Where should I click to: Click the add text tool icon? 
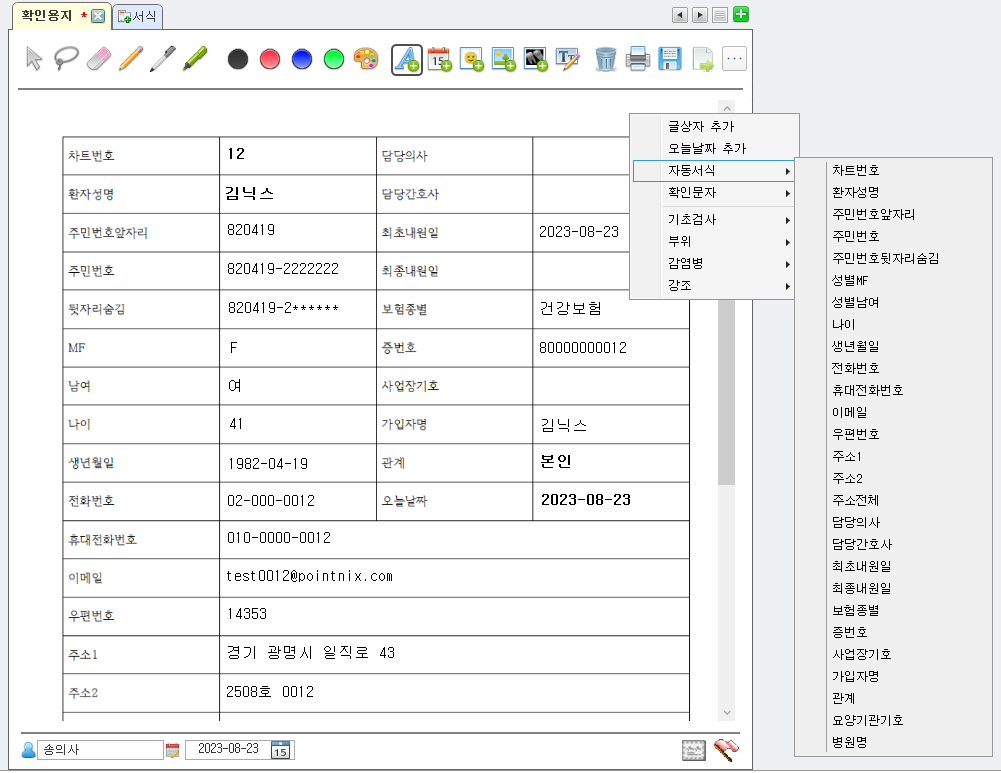(406, 59)
